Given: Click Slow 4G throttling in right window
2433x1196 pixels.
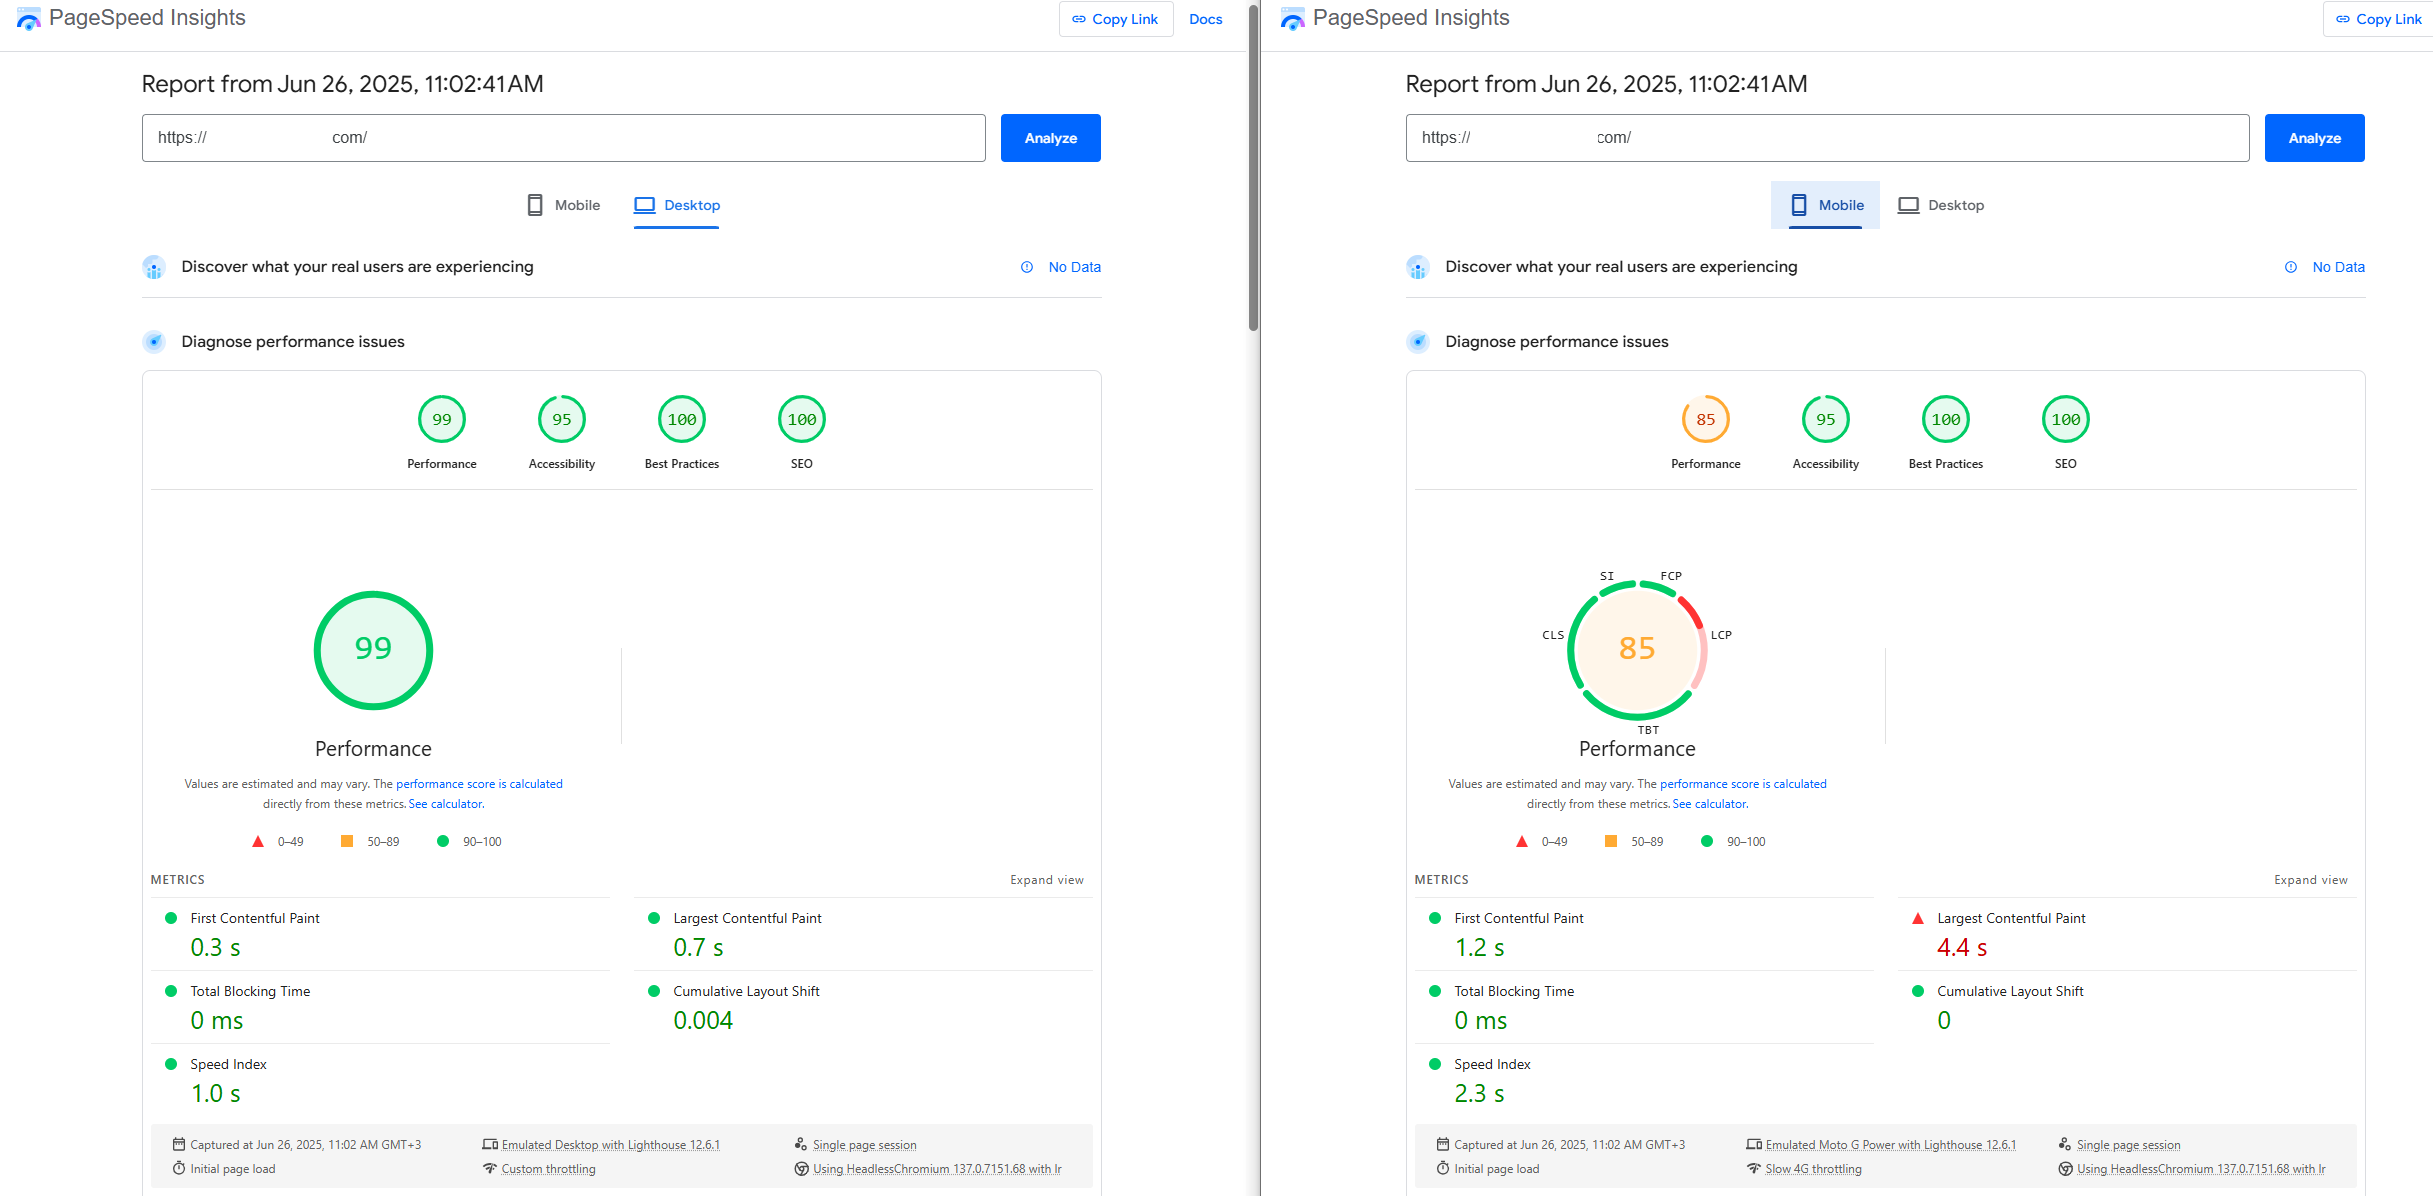Looking at the screenshot, I should pos(1813,1169).
